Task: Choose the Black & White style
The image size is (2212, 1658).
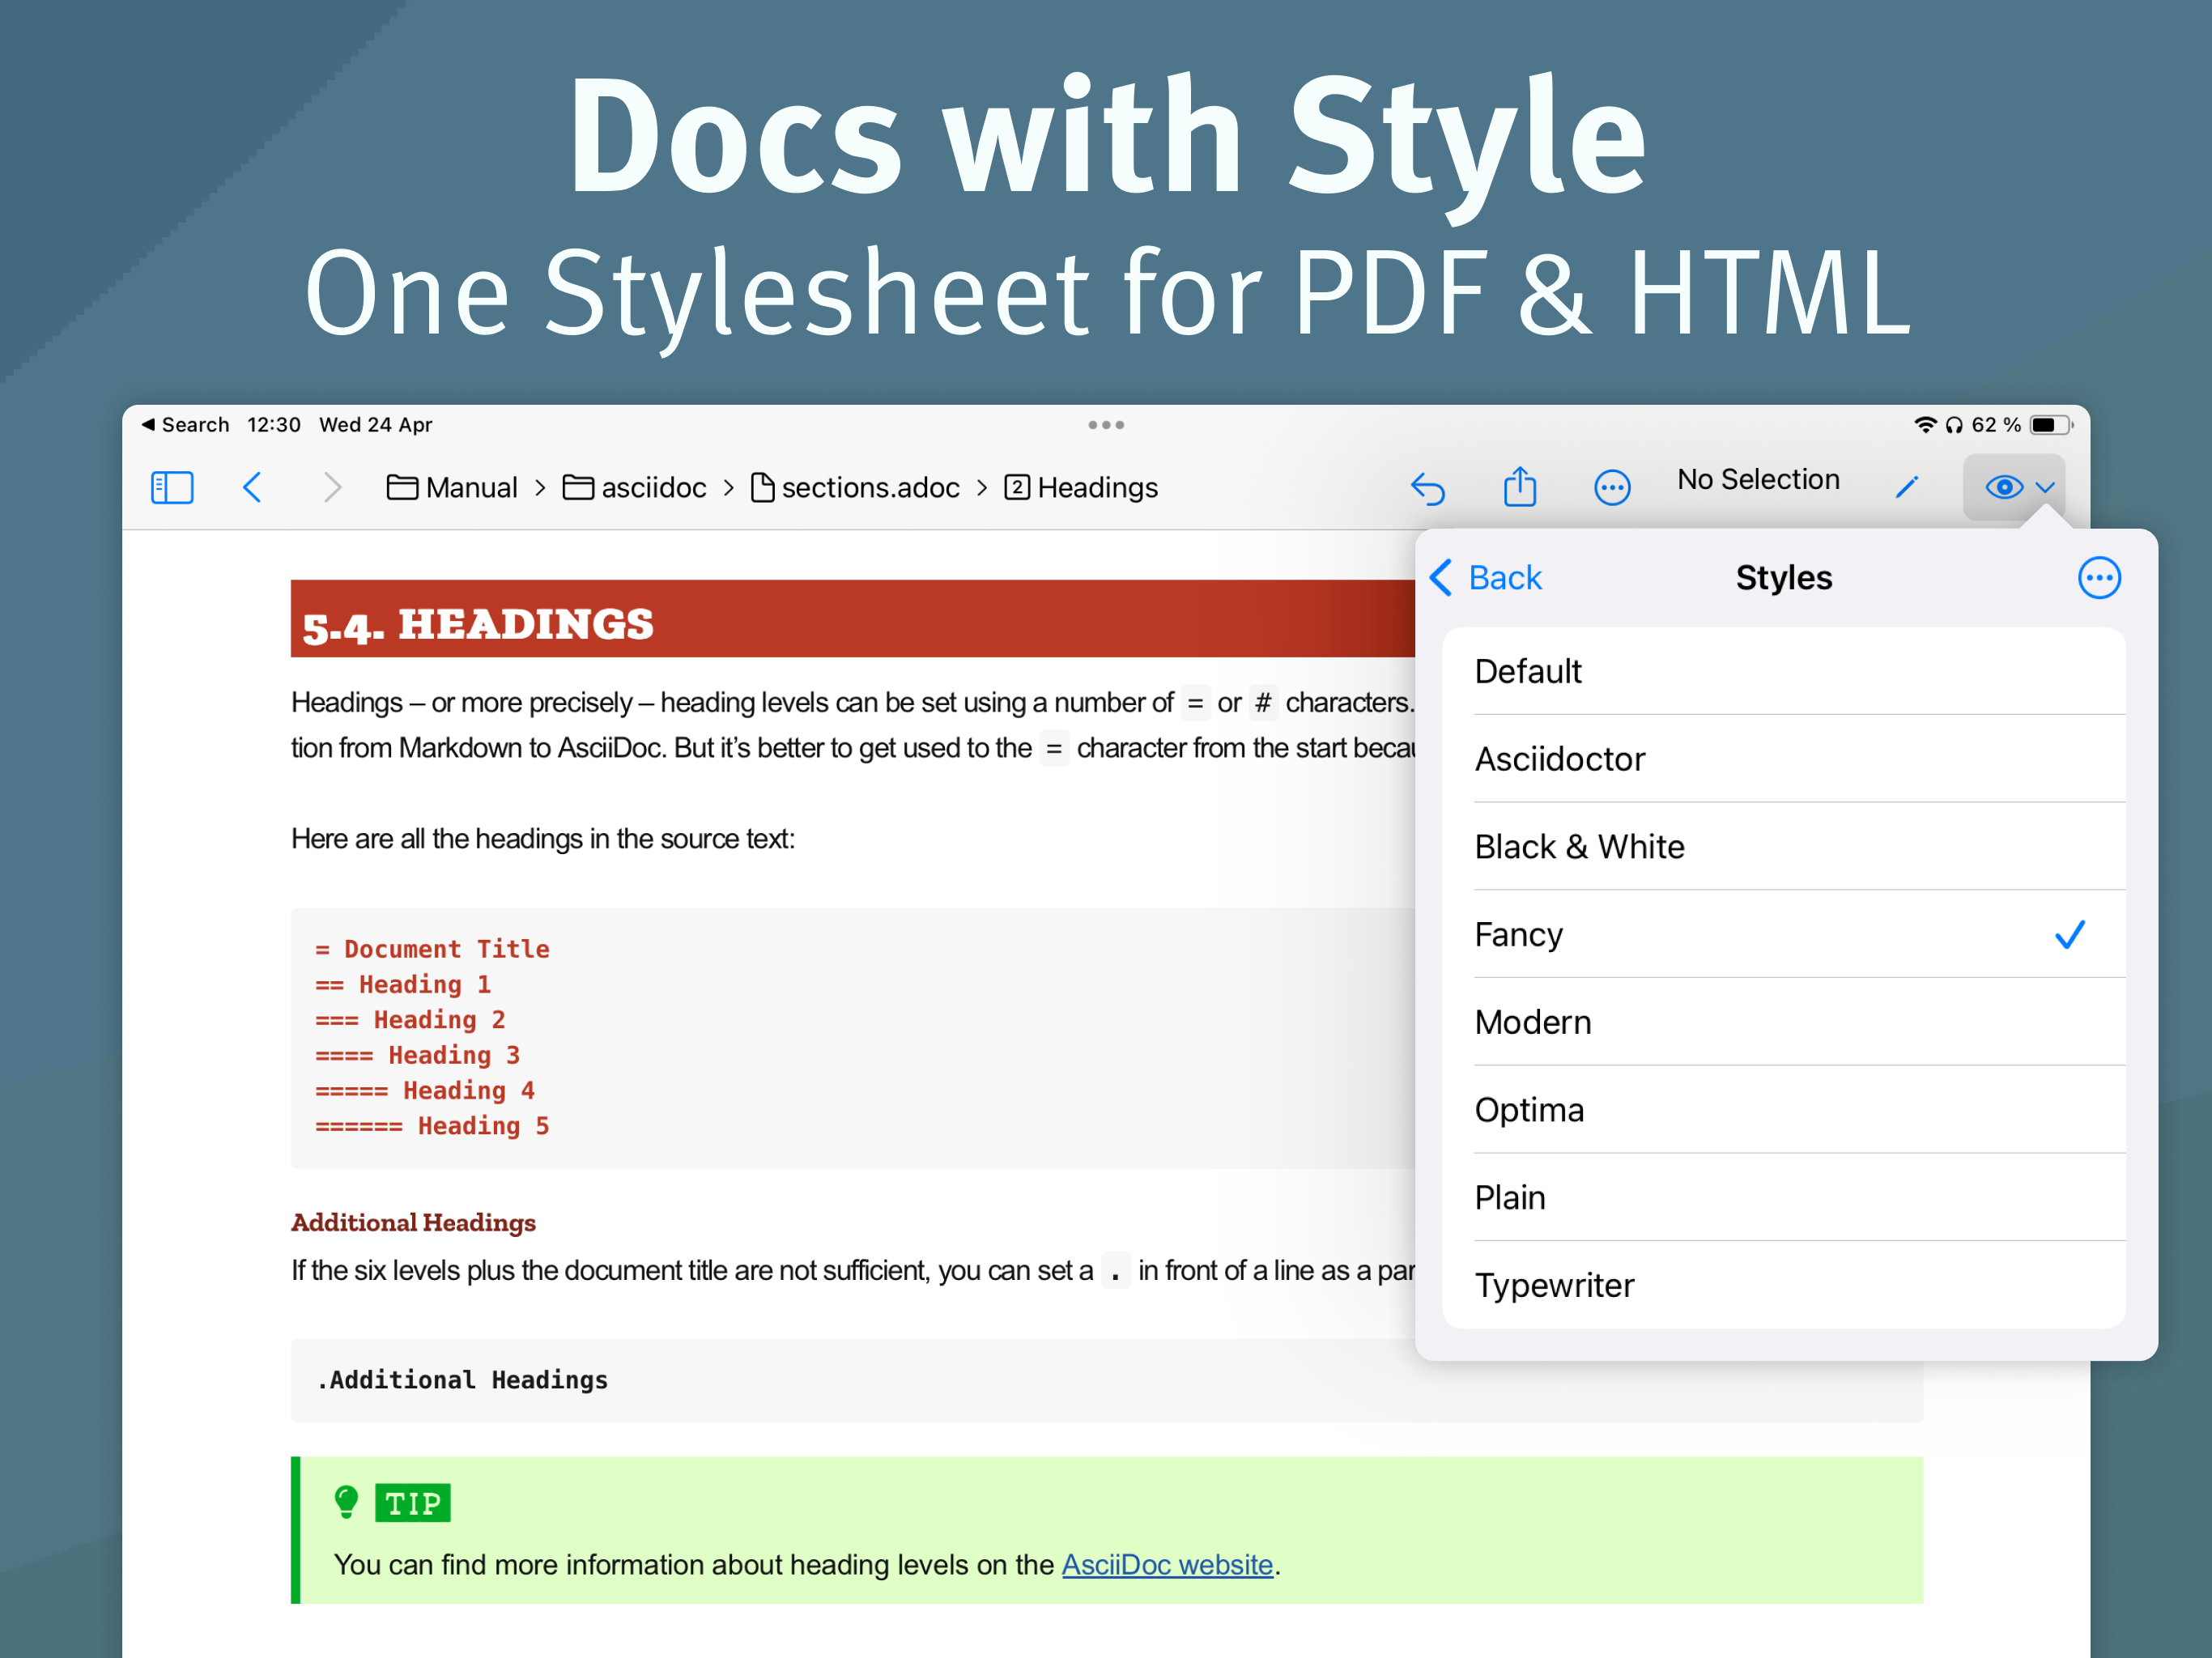Action: pyautogui.click(x=1784, y=847)
